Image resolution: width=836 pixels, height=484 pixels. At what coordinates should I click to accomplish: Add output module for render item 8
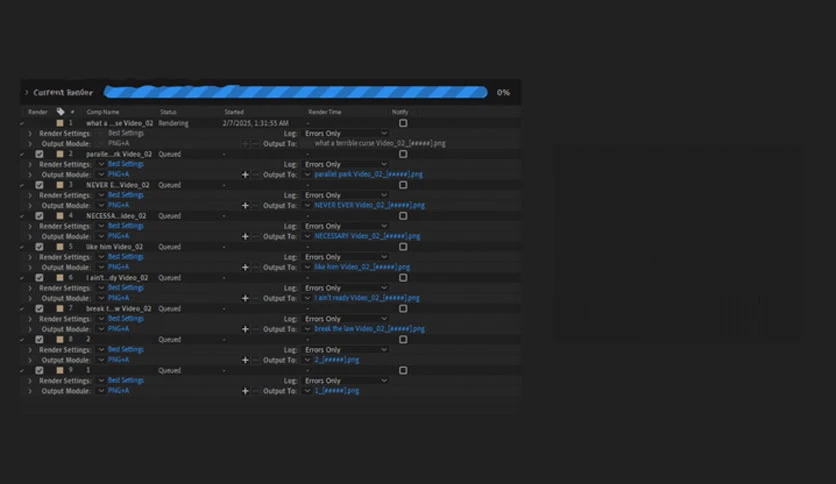[x=245, y=360]
